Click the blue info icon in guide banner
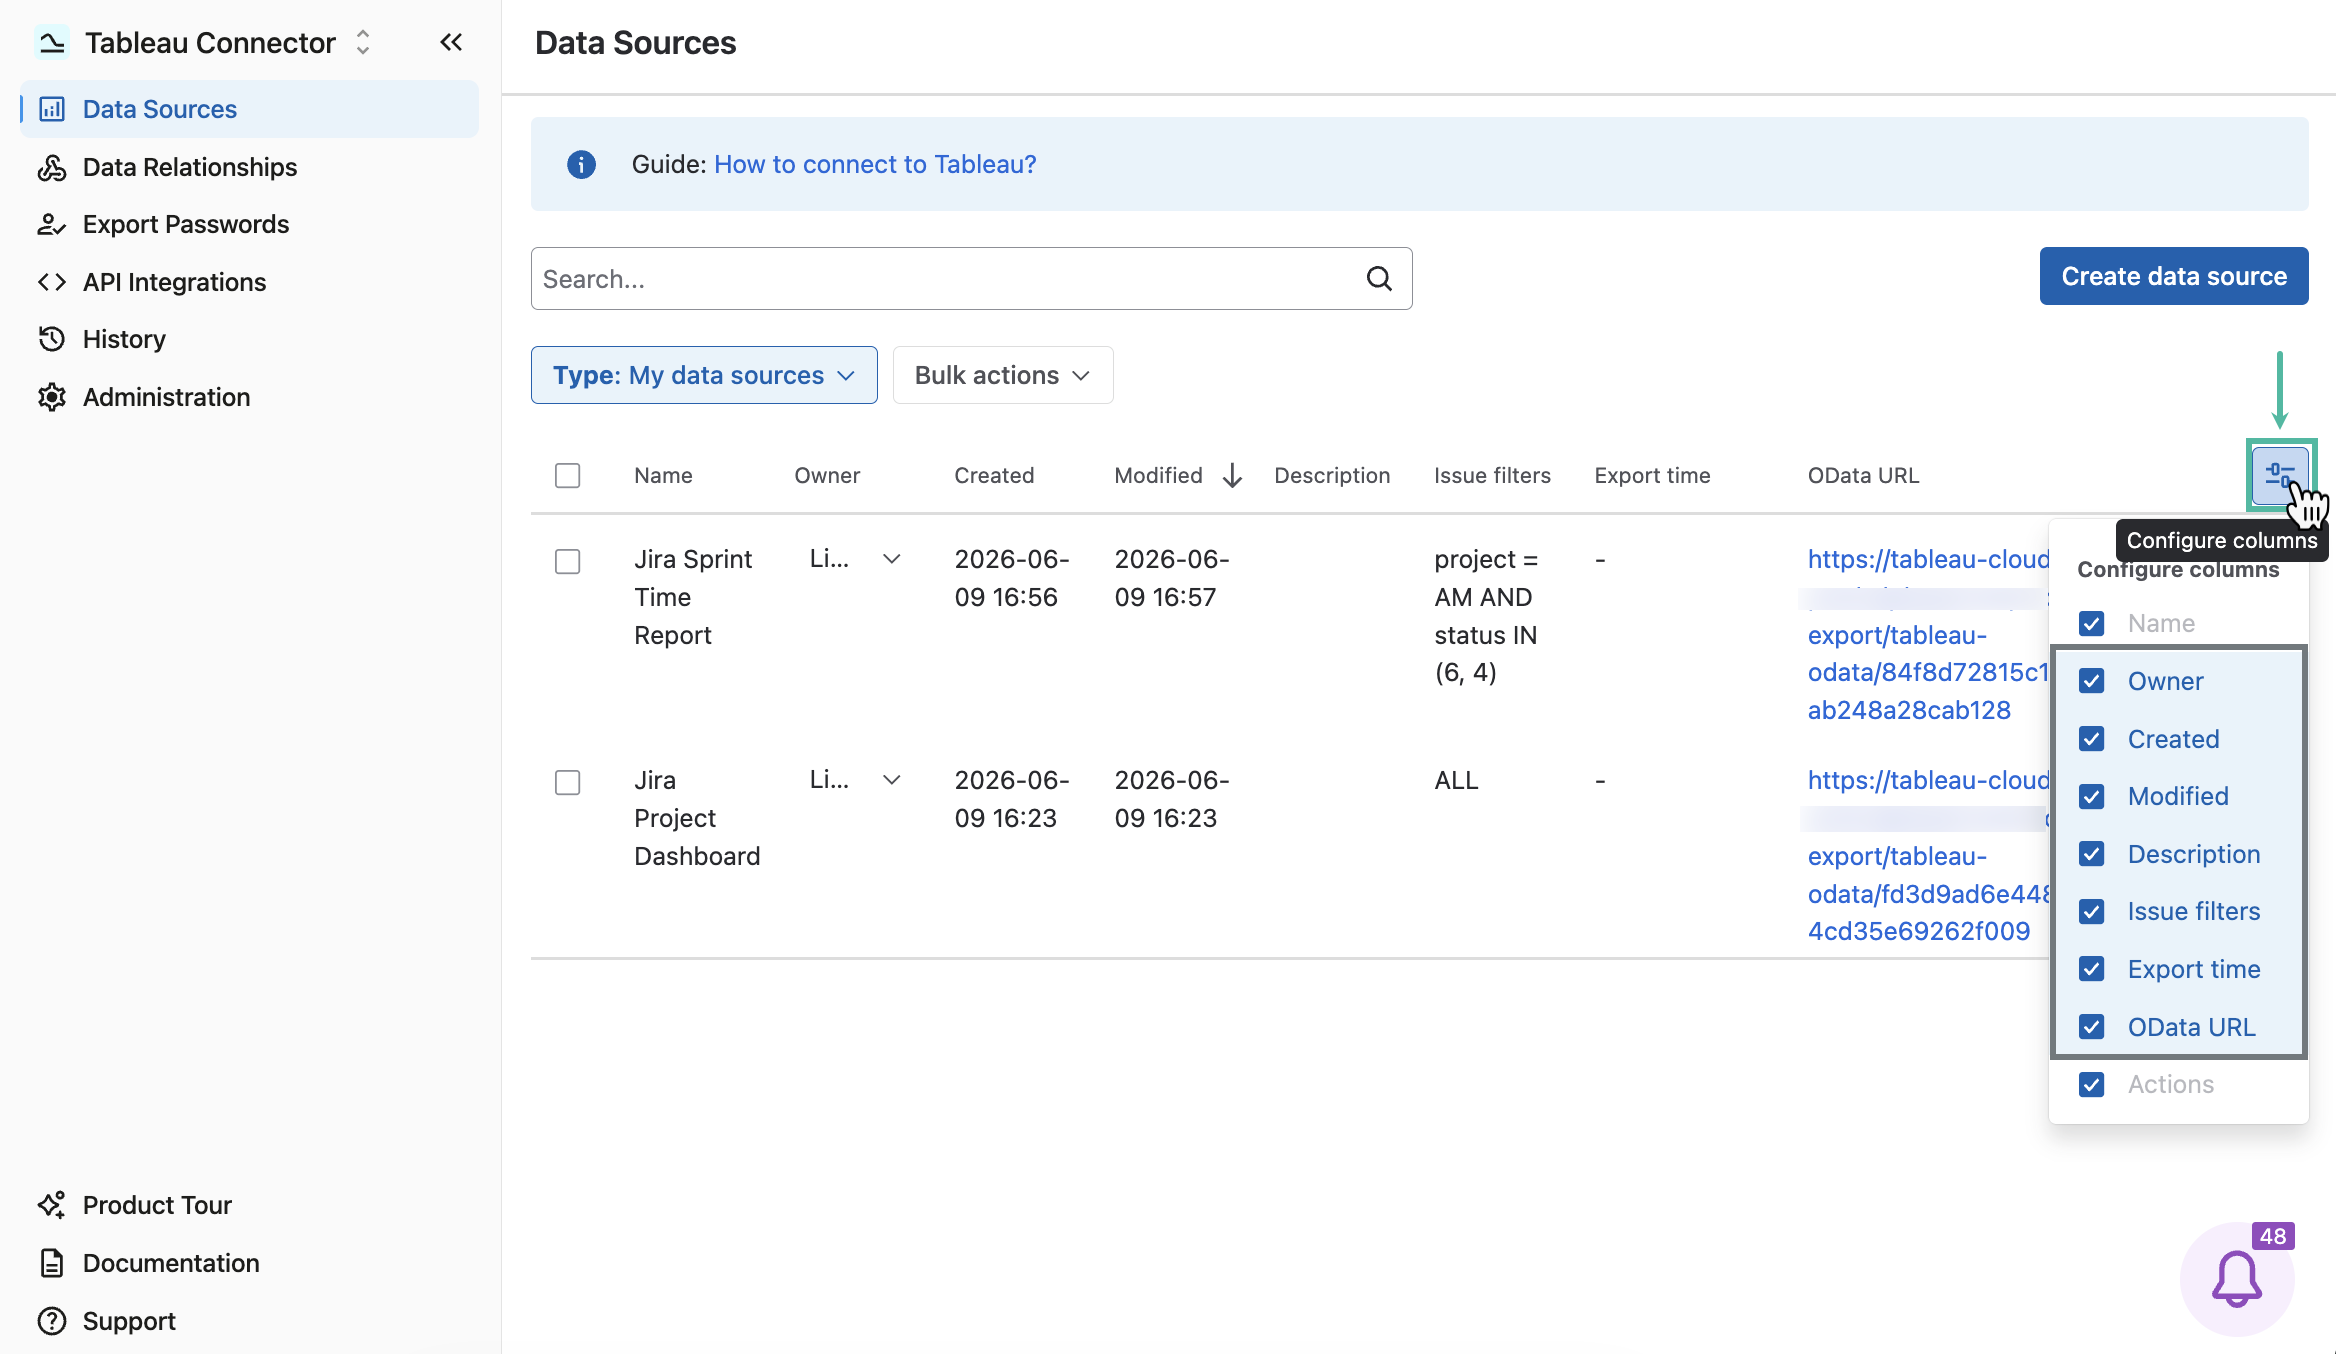2336x1354 pixels. coord(581,164)
